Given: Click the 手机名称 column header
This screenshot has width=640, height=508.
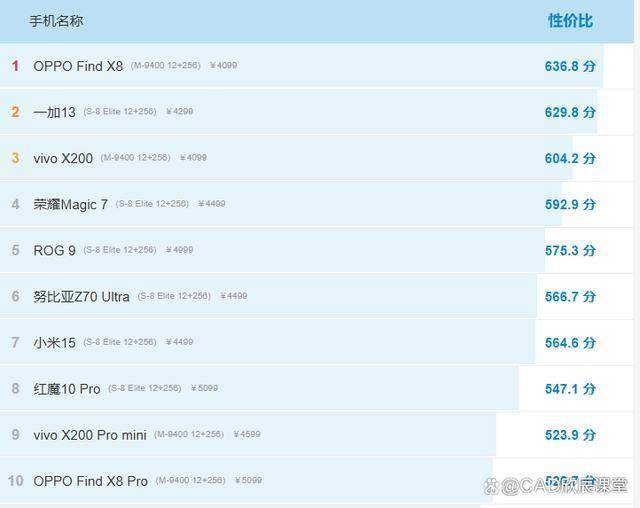Looking at the screenshot, I should coord(56,21).
